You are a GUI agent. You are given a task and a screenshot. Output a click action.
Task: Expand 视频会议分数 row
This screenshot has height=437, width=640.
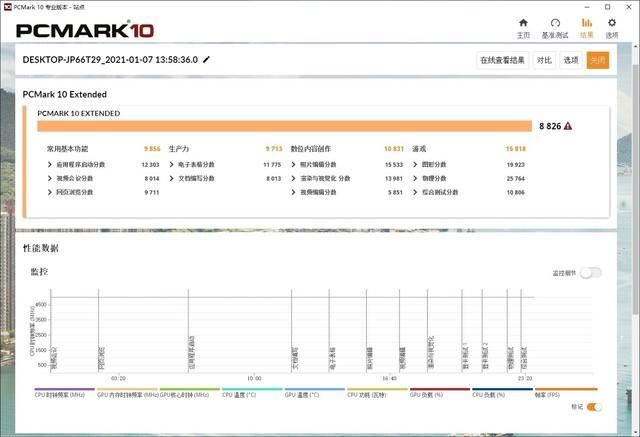coord(50,178)
